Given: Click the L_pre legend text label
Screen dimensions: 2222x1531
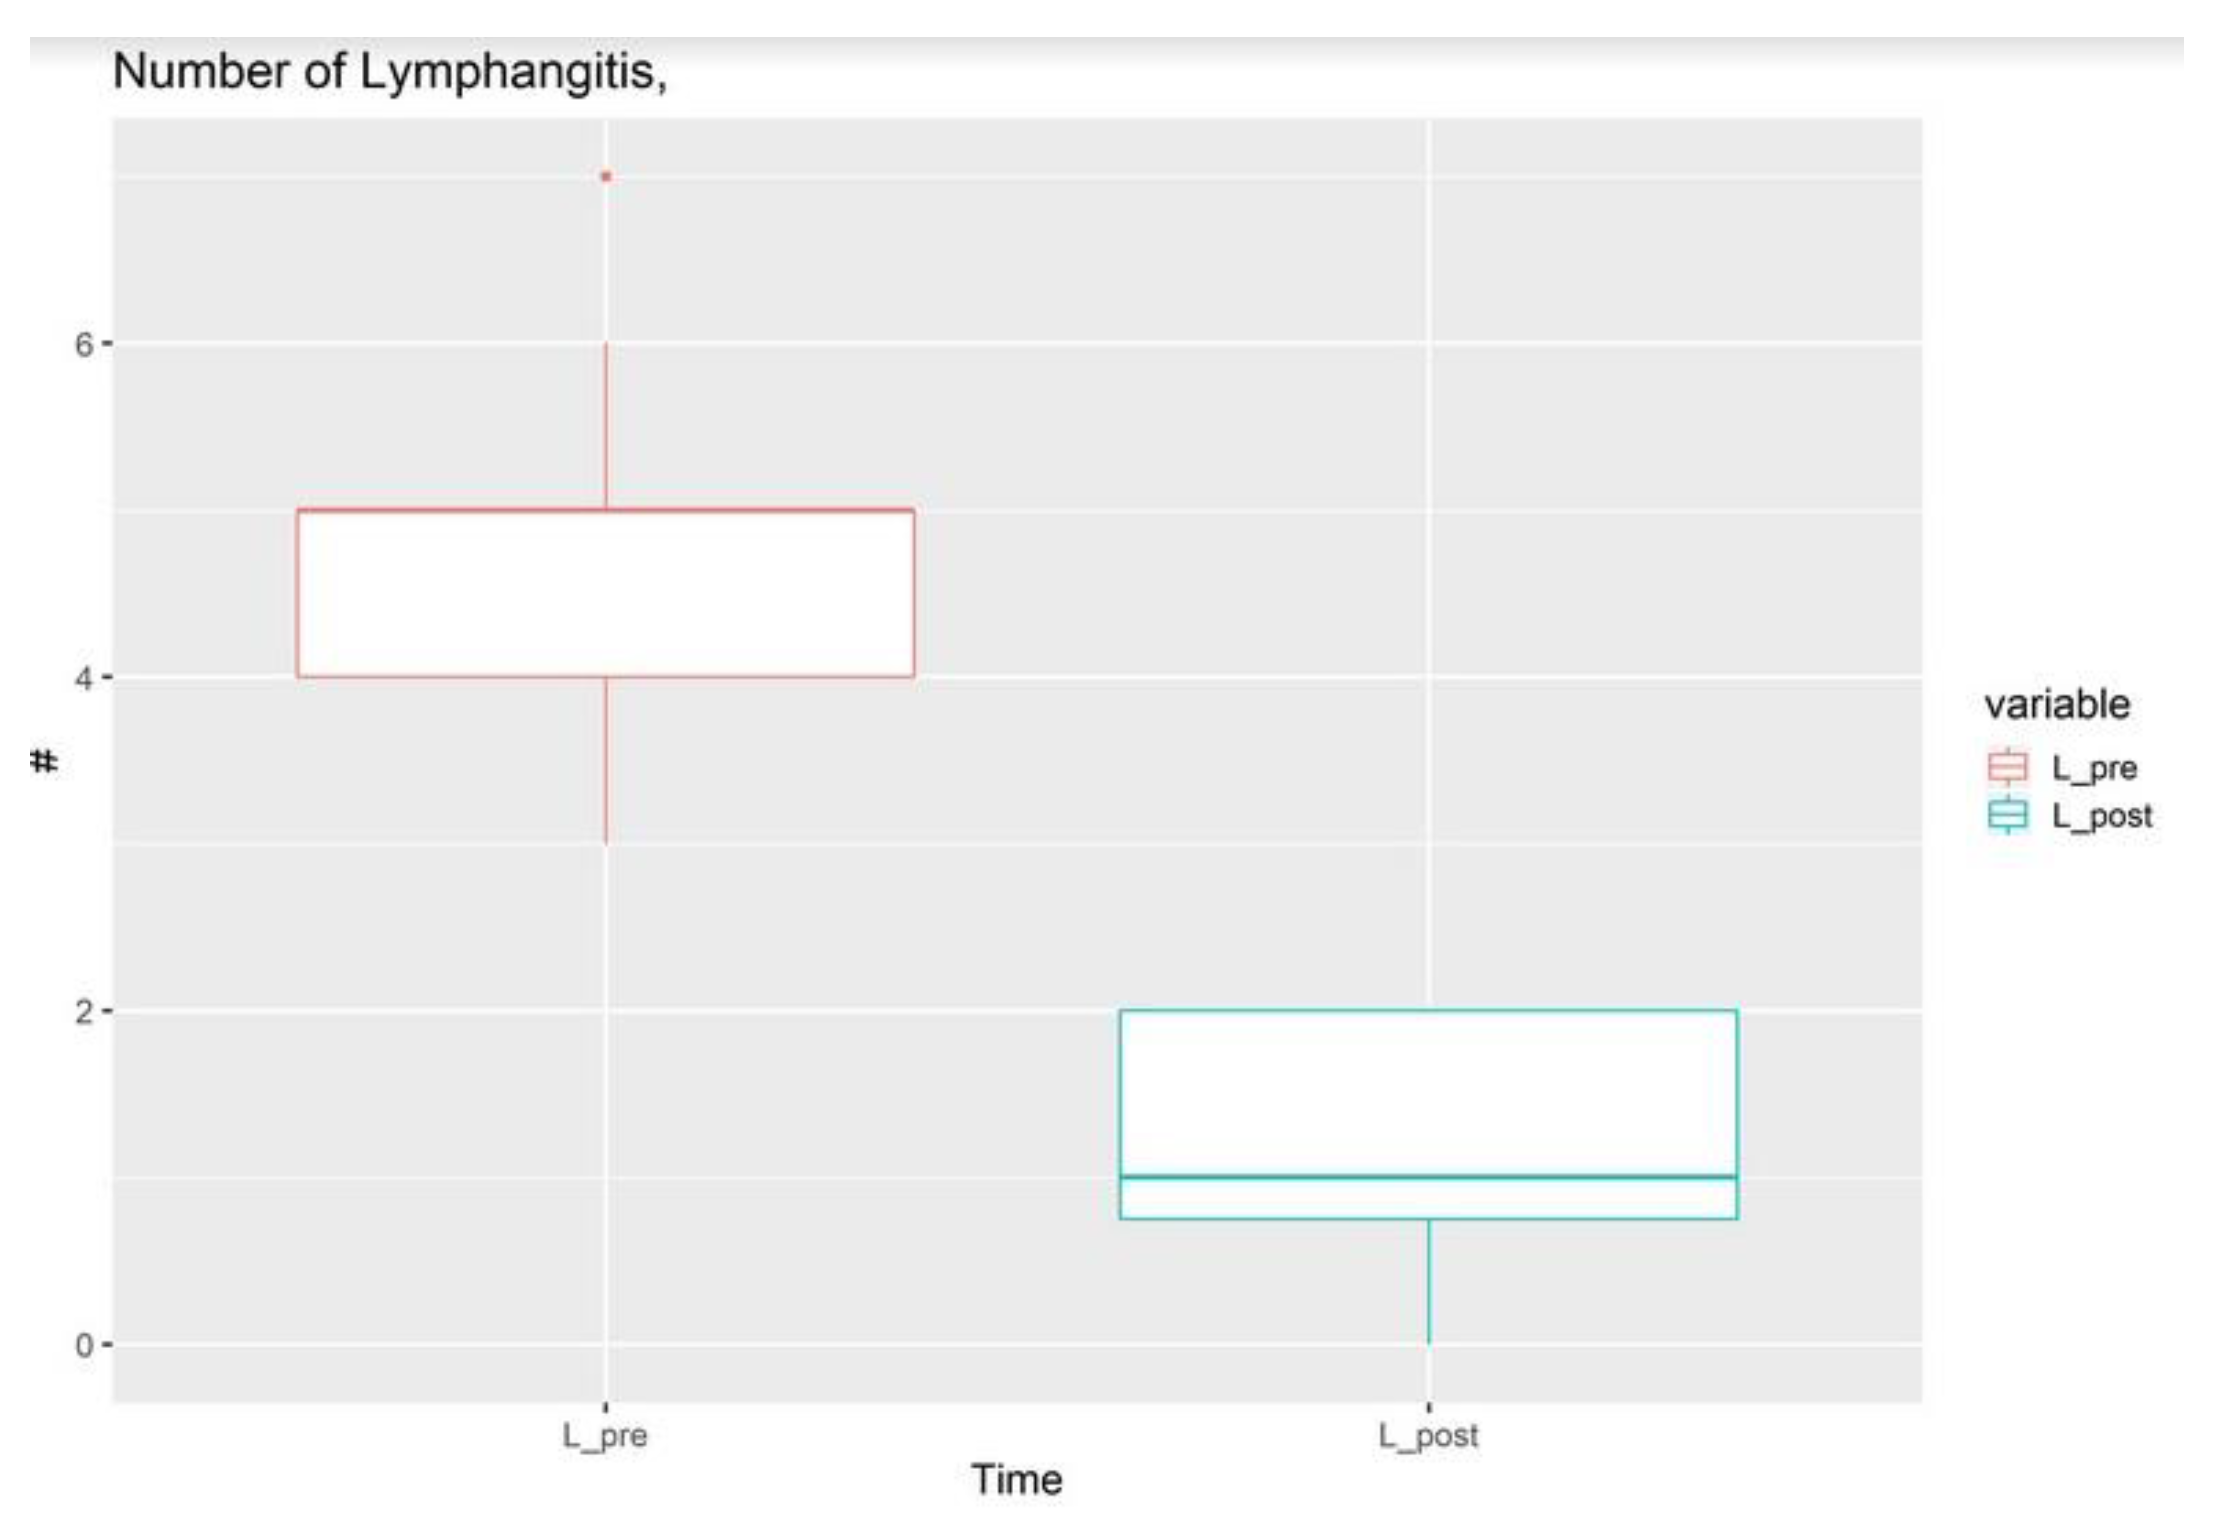Looking at the screenshot, I should 2094,768.
